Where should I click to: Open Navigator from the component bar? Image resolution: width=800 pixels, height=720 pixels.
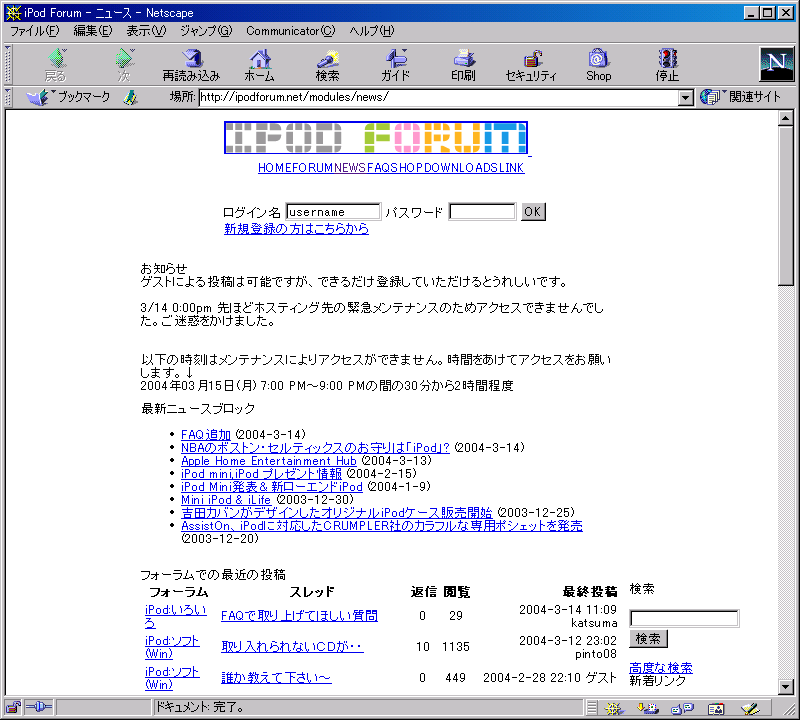click(614, 708)
